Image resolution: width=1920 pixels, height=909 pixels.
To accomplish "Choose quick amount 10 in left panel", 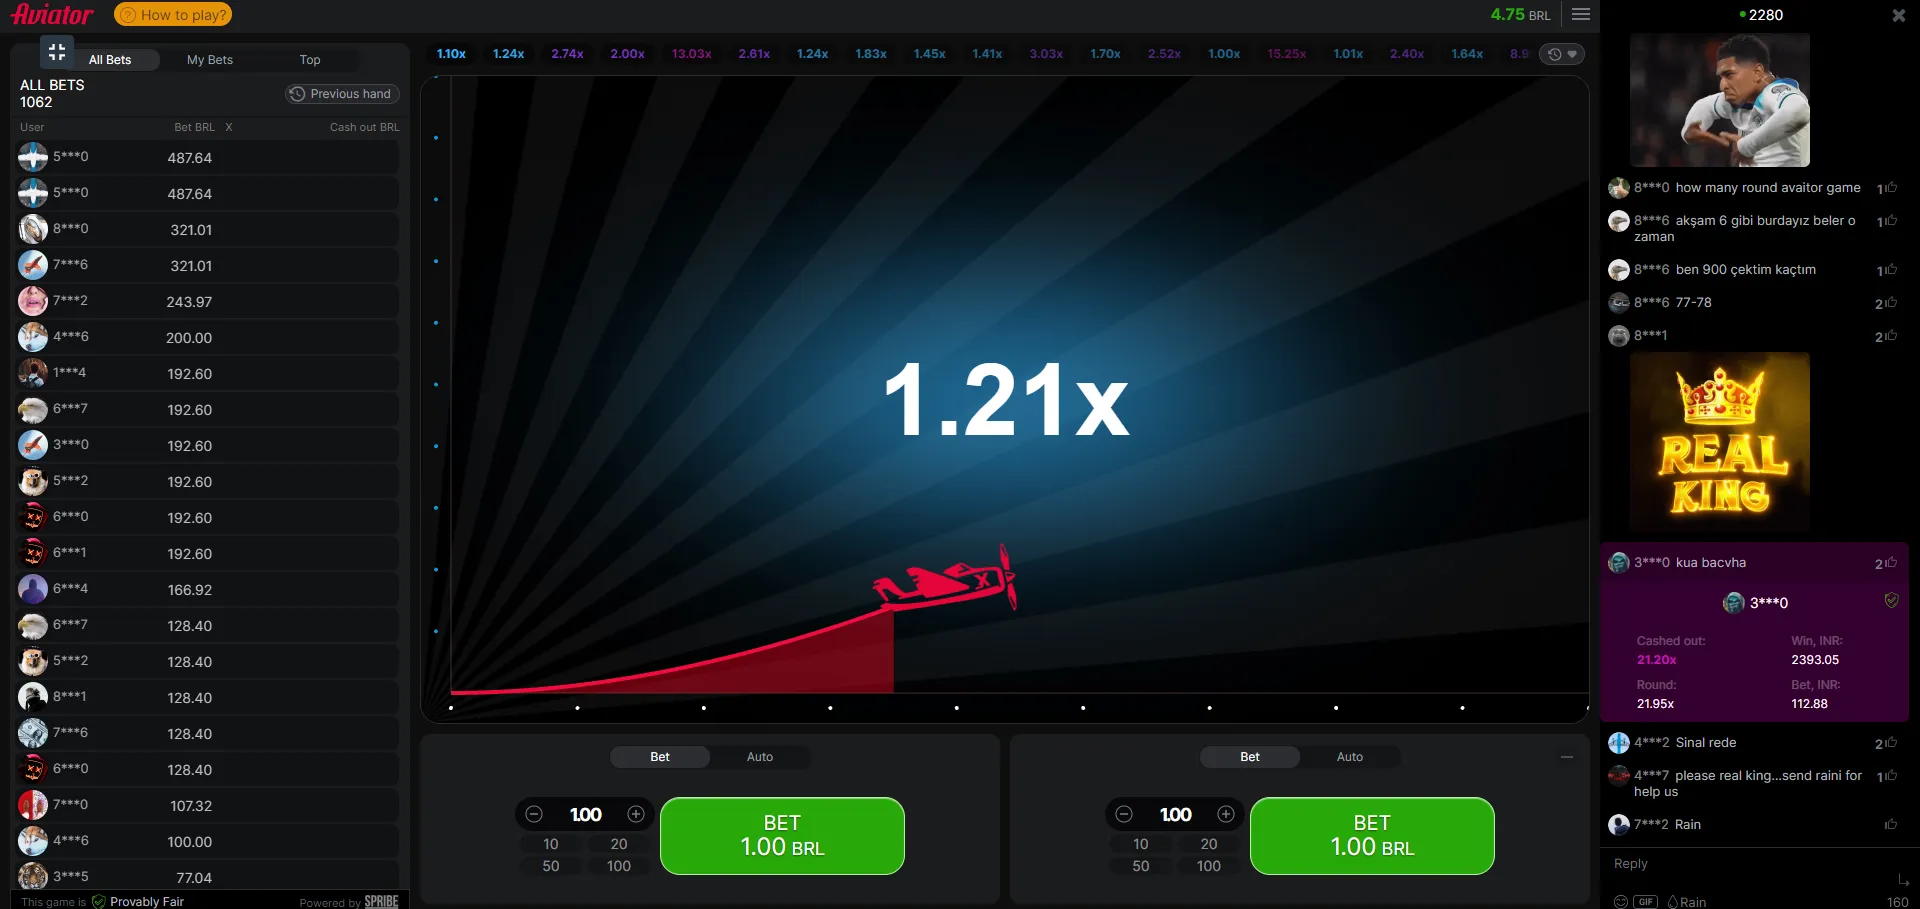I will [x=551, y=844].
